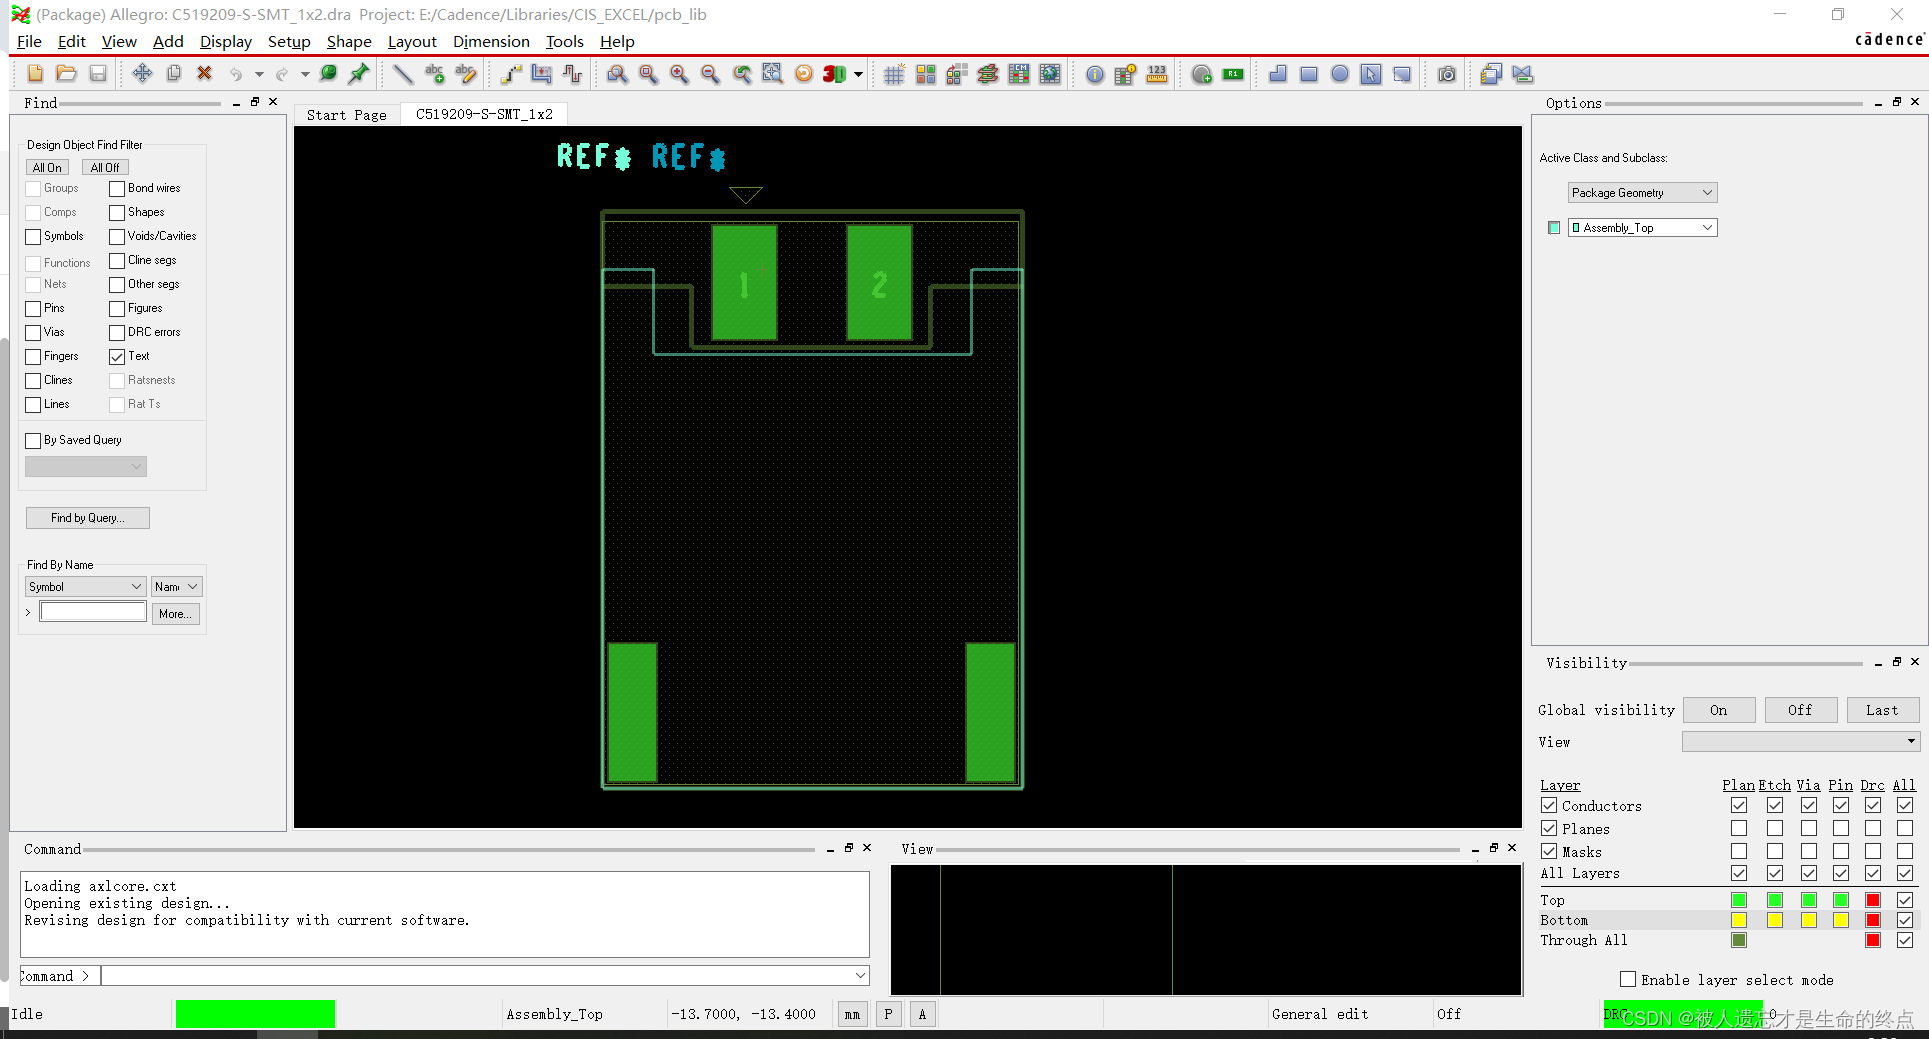Click the Top layer green color swatch
Viewport: 1929px width, 1039px height.
pyautogui.click(x=1739, y=900)
